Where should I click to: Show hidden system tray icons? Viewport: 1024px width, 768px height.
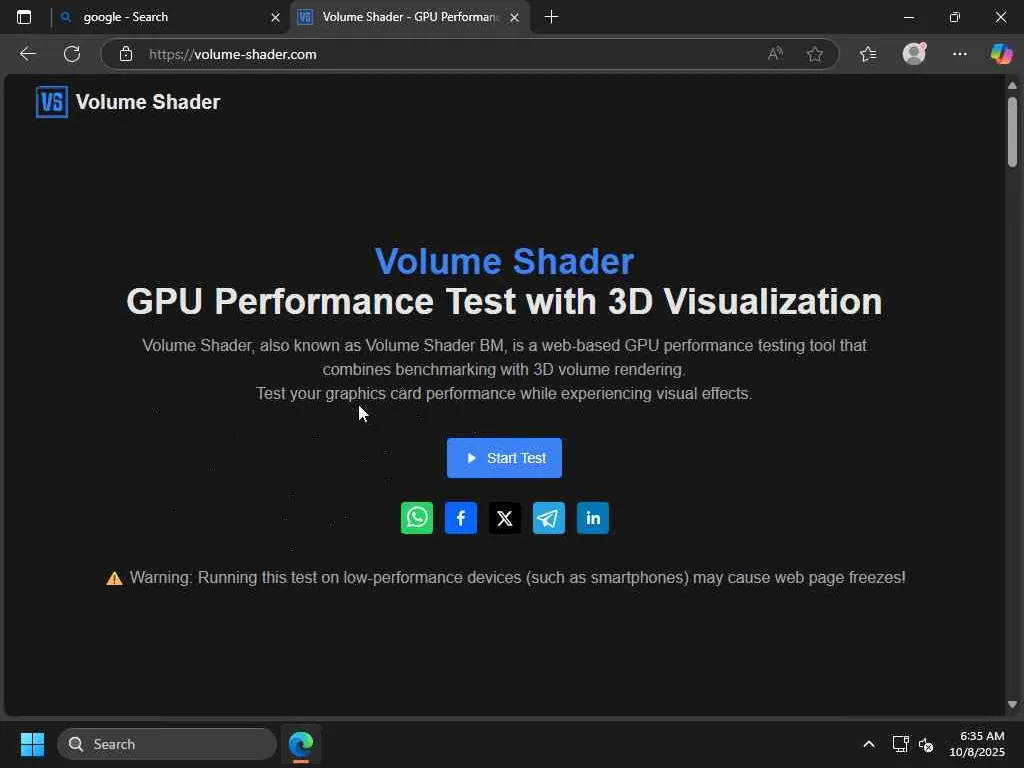(x=869, y=744)
